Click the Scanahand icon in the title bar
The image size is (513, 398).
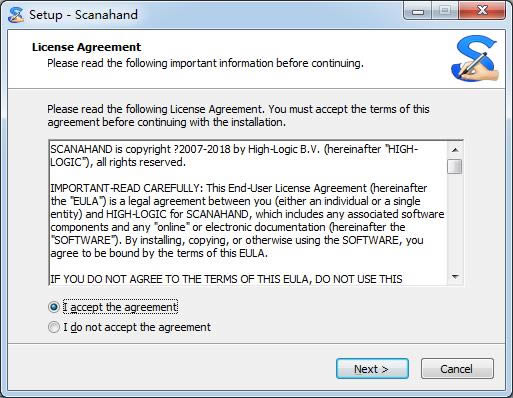16,15
